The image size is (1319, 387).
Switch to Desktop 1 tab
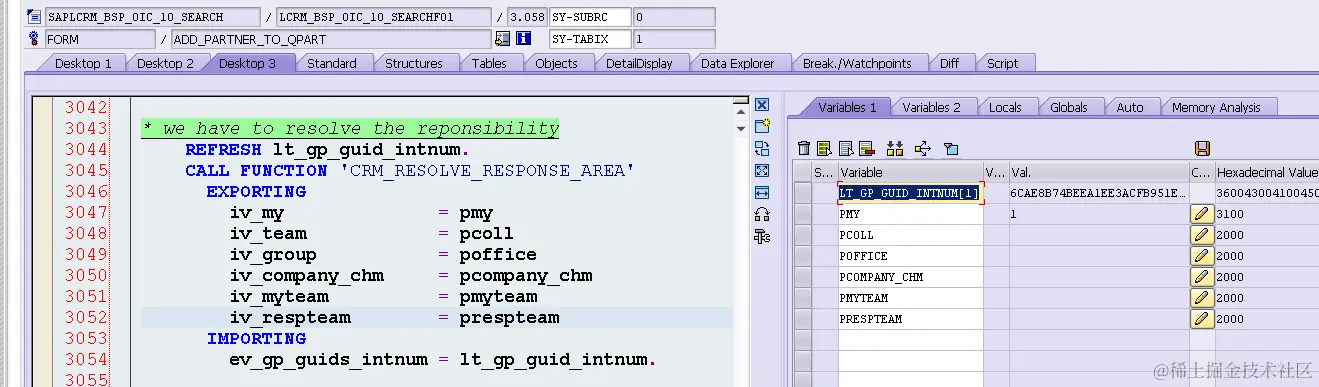[x=82, y=63]
